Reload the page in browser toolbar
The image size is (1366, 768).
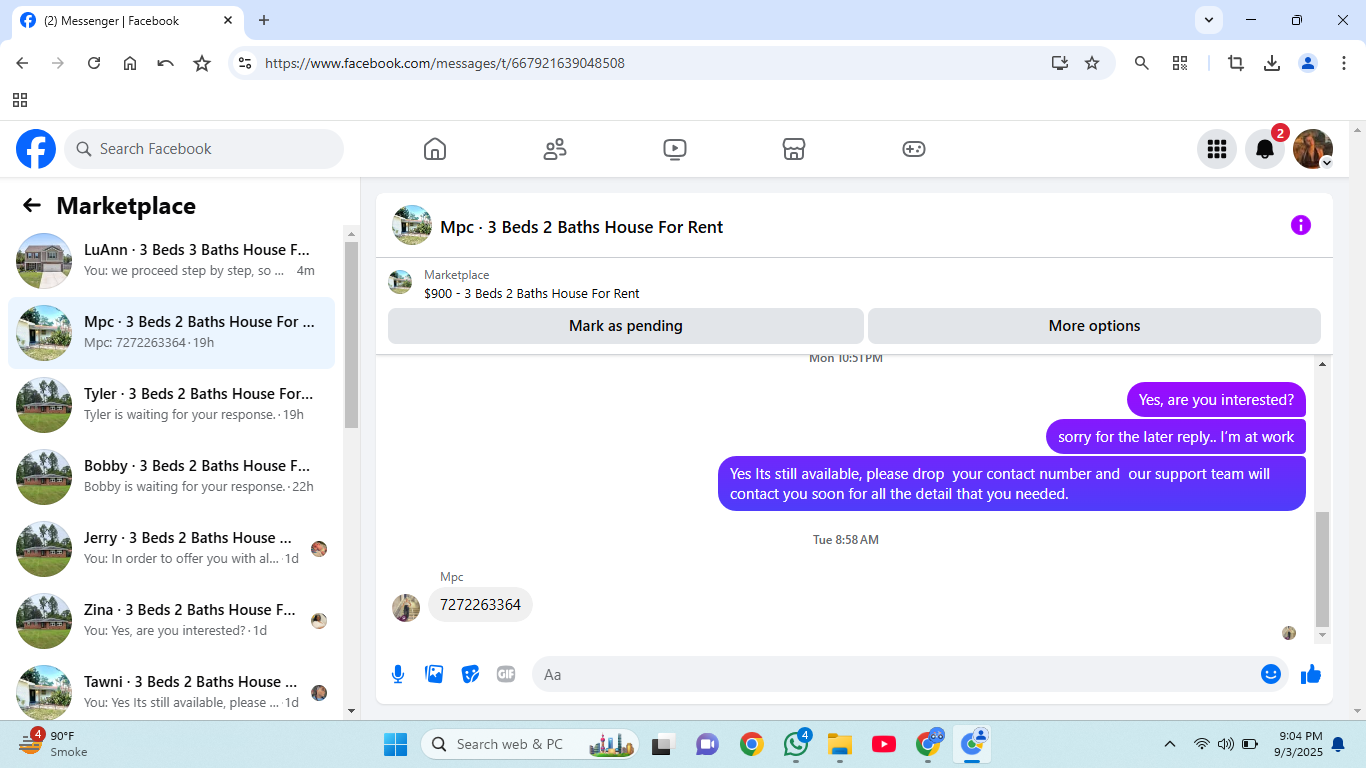pyautogui.click(x=94, y=63)
